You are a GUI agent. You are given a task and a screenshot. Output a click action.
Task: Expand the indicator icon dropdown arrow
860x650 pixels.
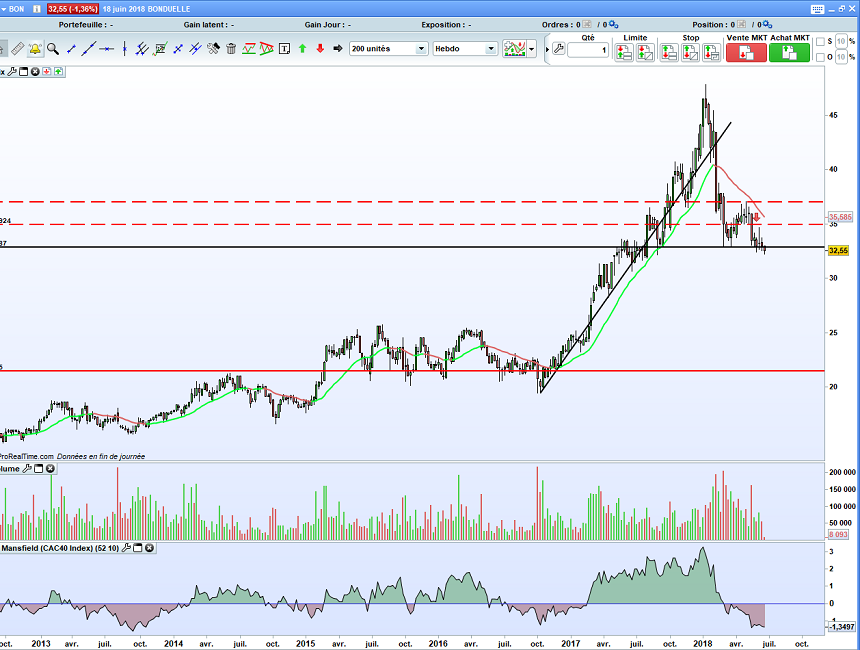(x=531, y=49)
